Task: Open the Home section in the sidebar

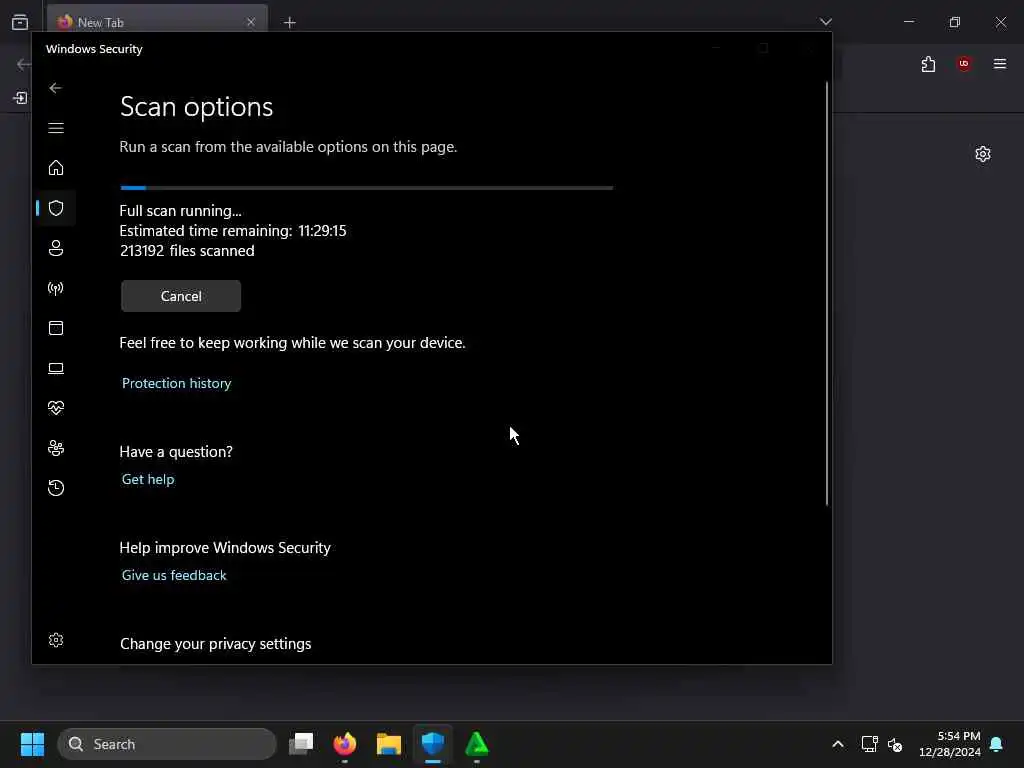Action: [x=56, y=168]
